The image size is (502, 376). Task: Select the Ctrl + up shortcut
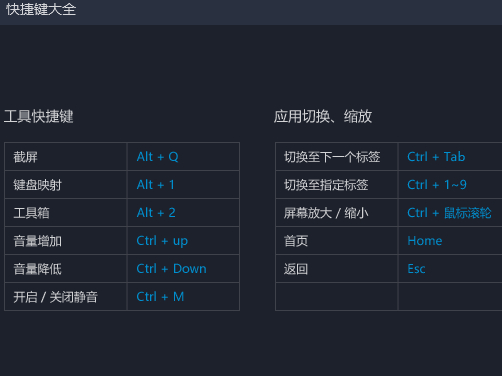coord(162,241)
